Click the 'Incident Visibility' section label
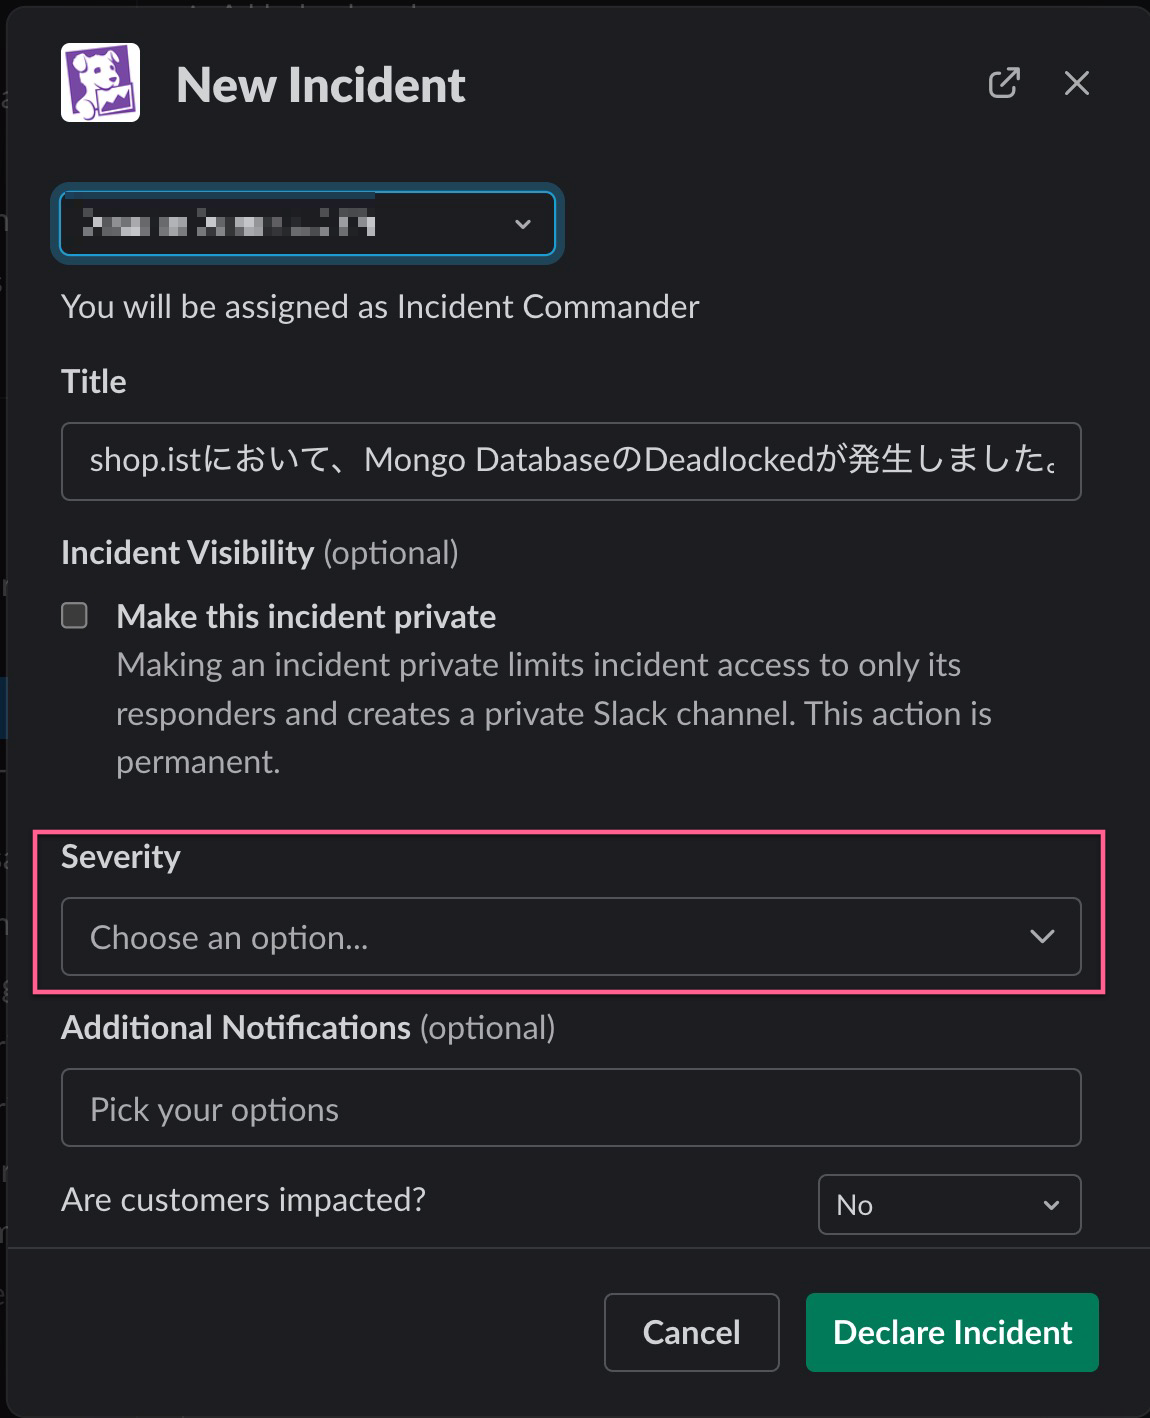 pyautogui.click(x=188, y=553)
